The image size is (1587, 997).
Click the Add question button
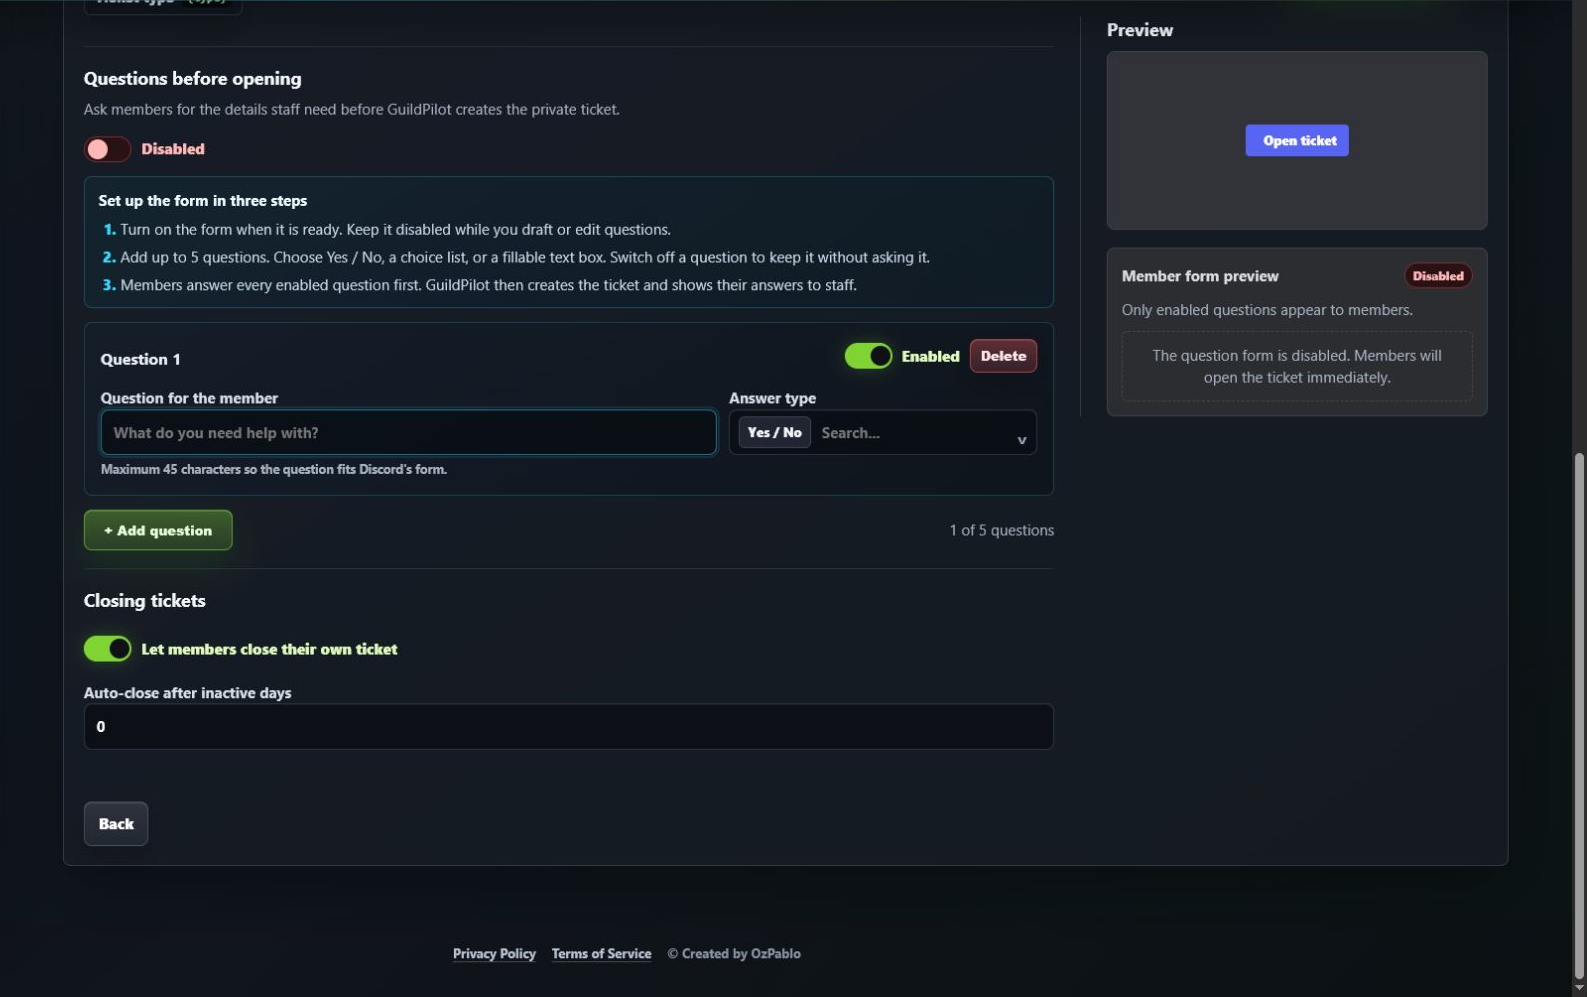coord(158,530)
